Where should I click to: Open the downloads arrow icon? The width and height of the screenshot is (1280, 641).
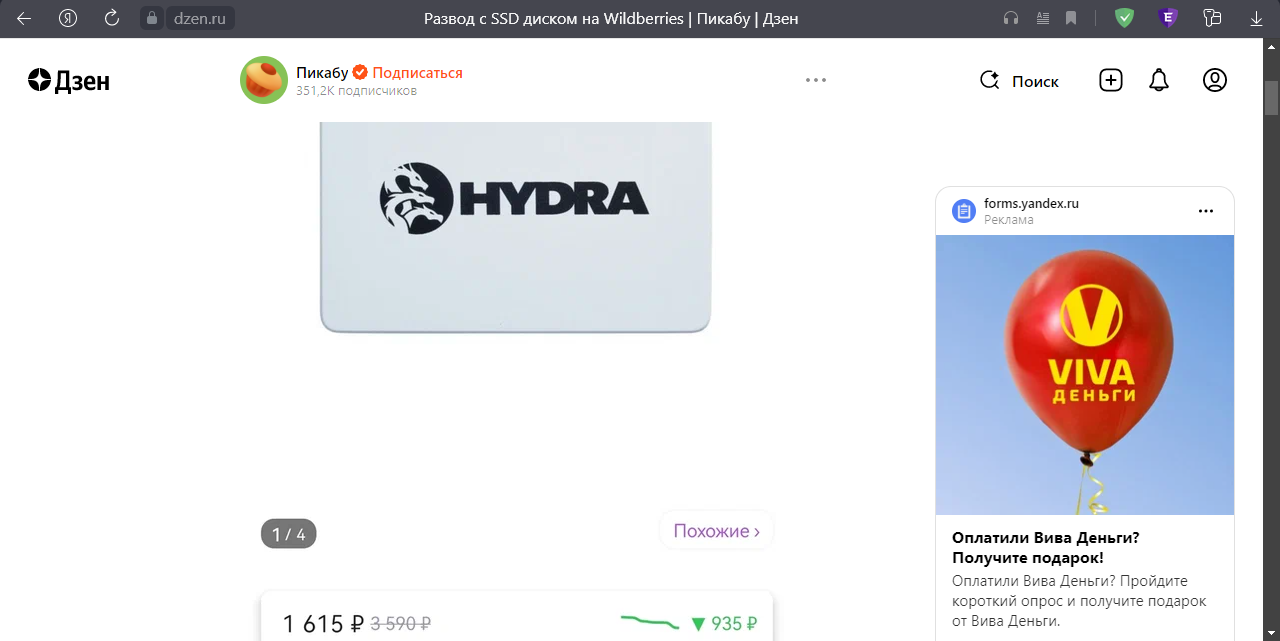[1257, 18]
